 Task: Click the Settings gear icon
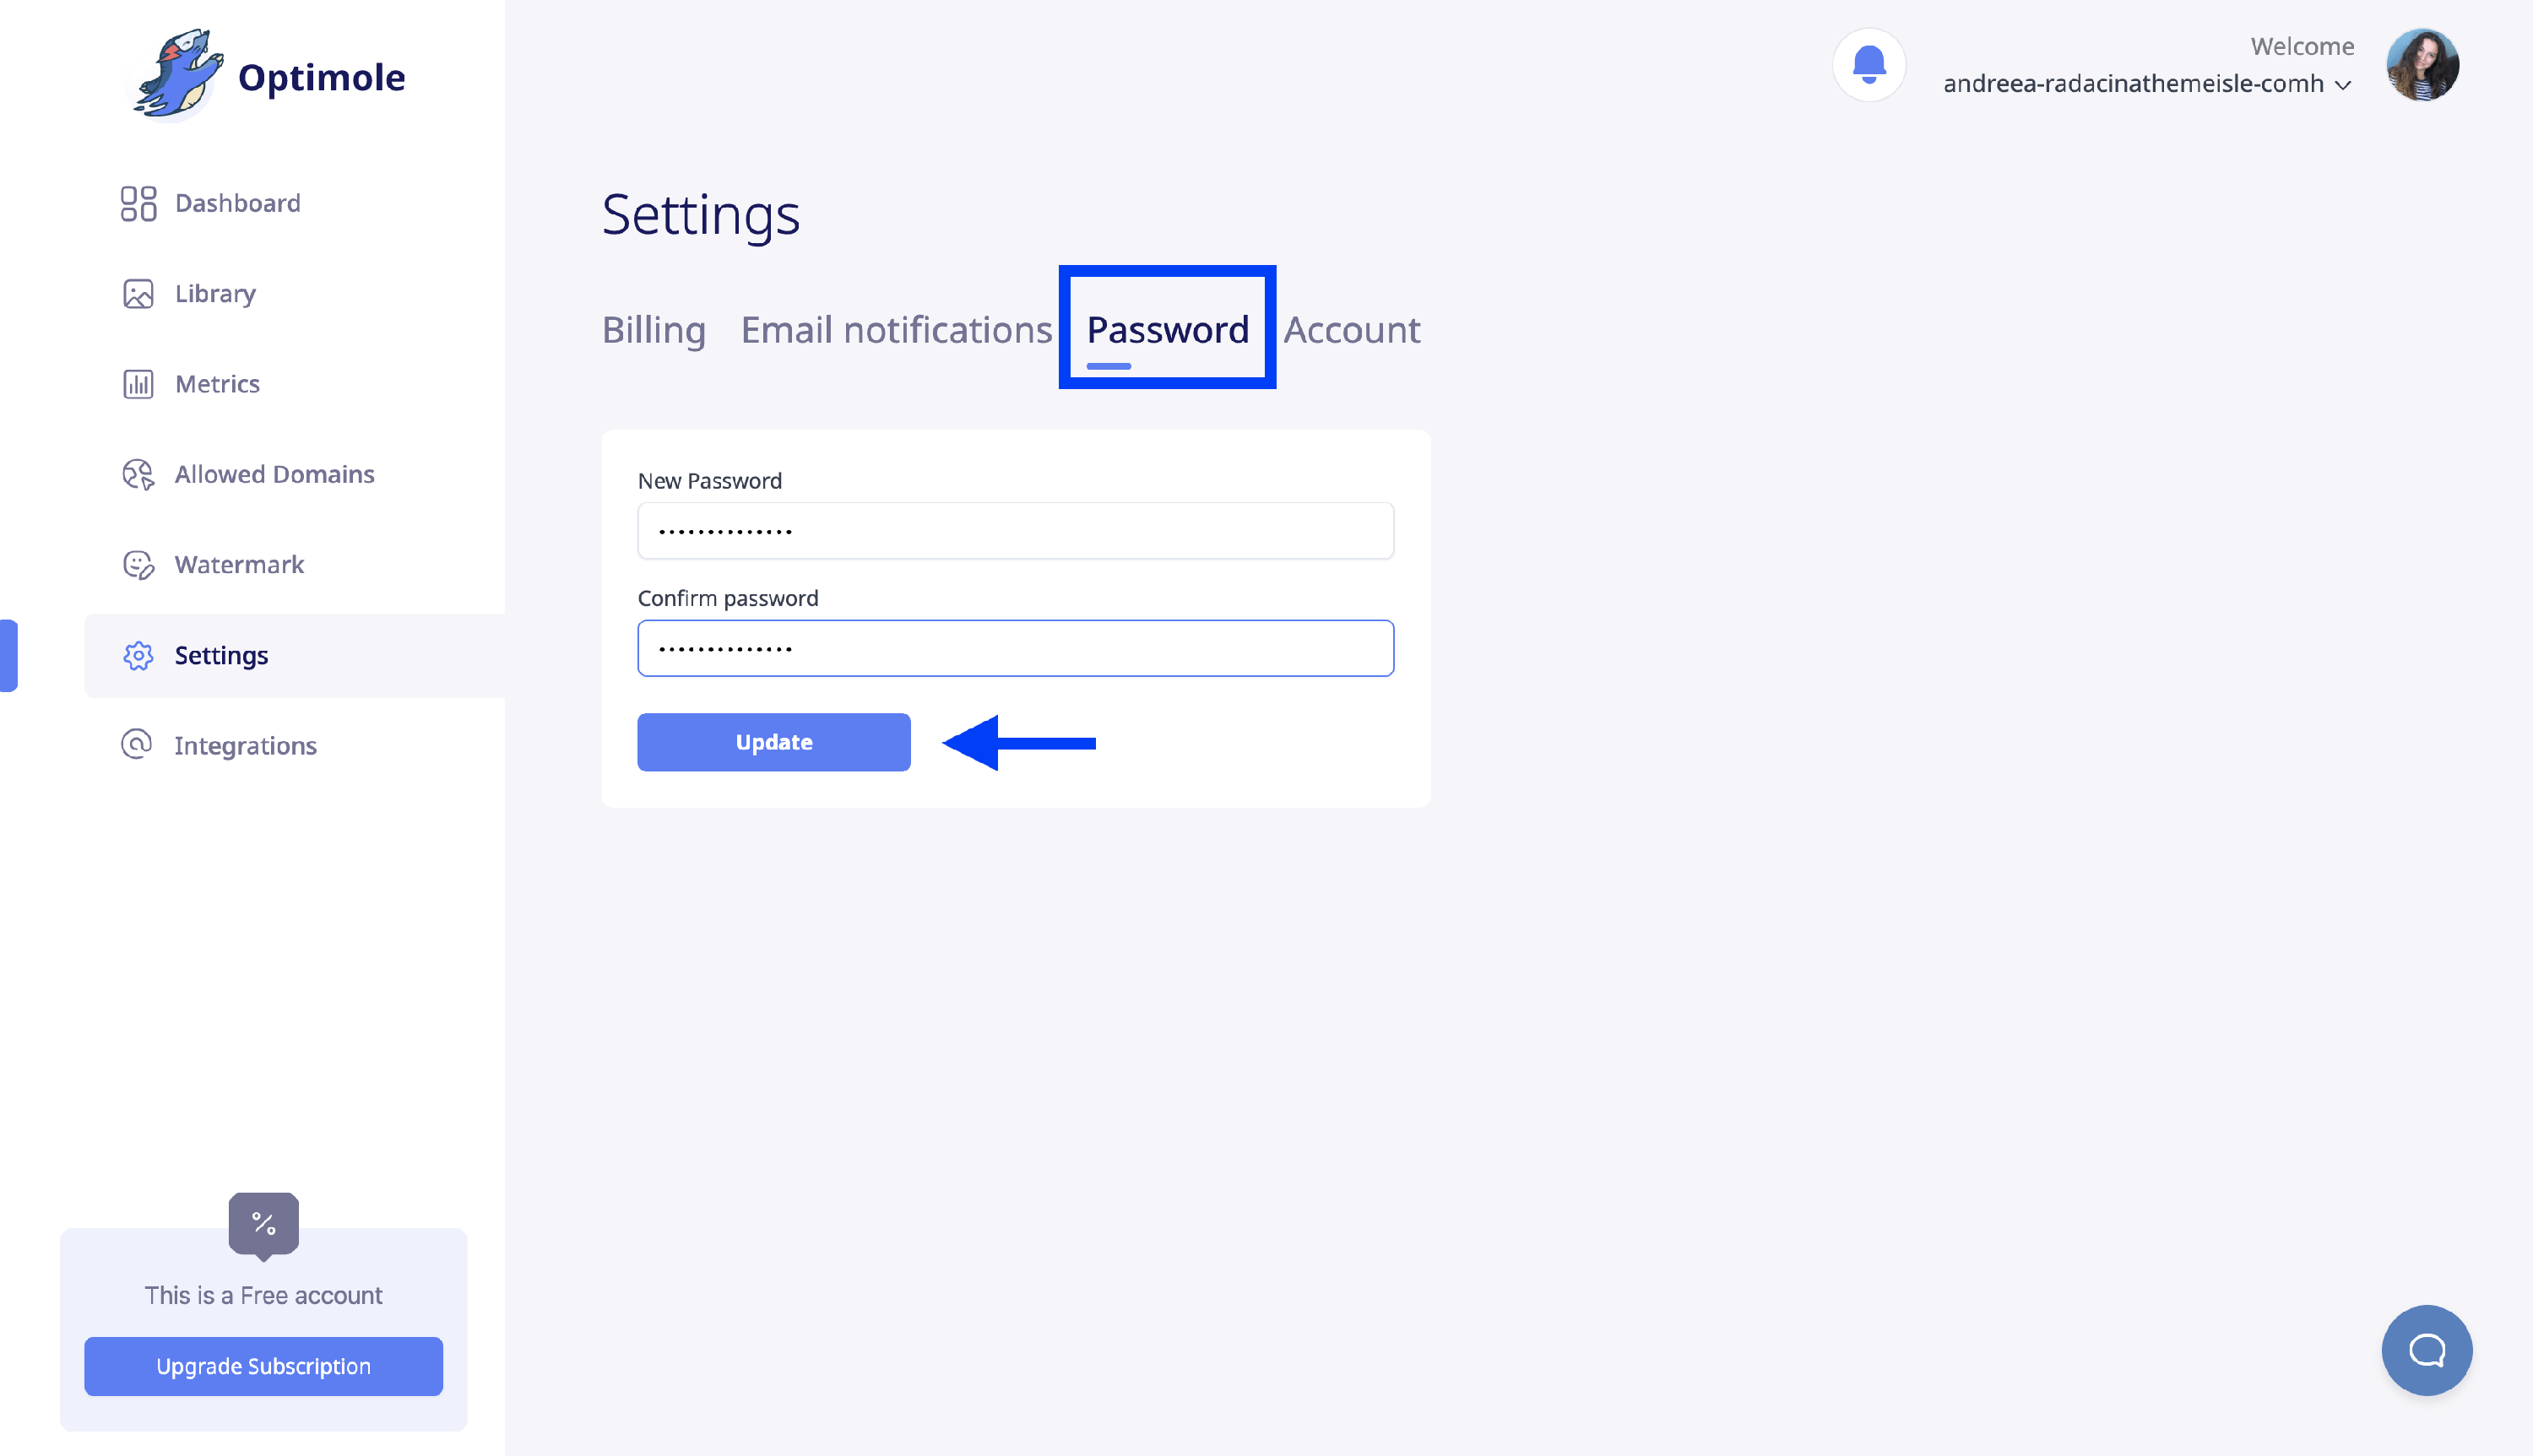pyautogui.click(x=138, y=656)
